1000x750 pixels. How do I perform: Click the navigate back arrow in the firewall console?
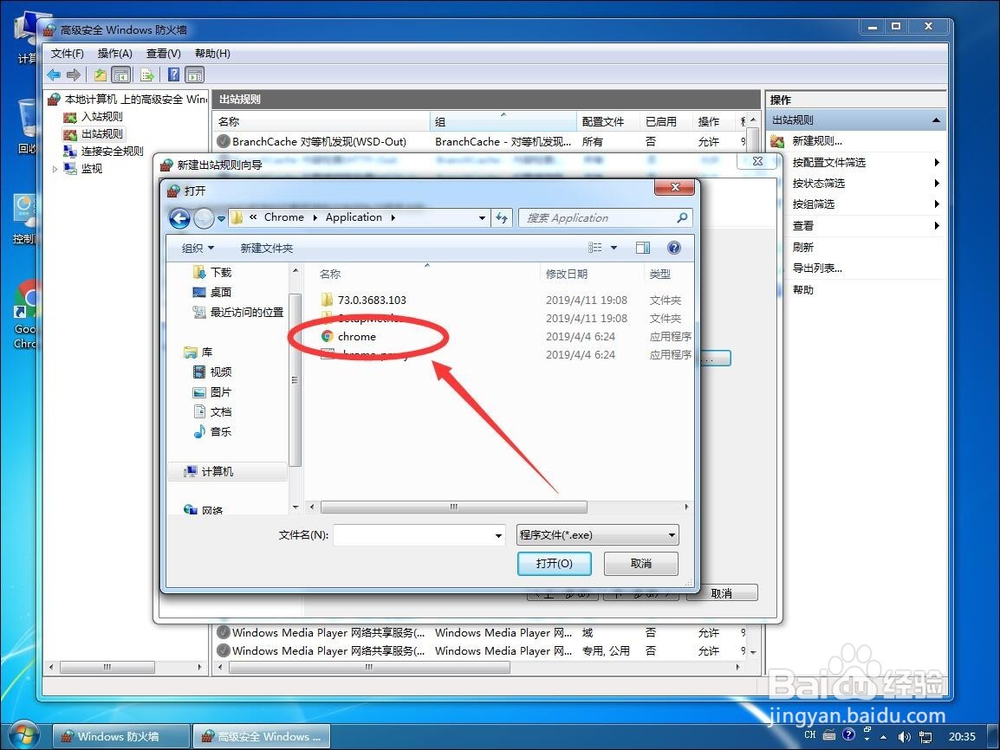click(53, 74)
